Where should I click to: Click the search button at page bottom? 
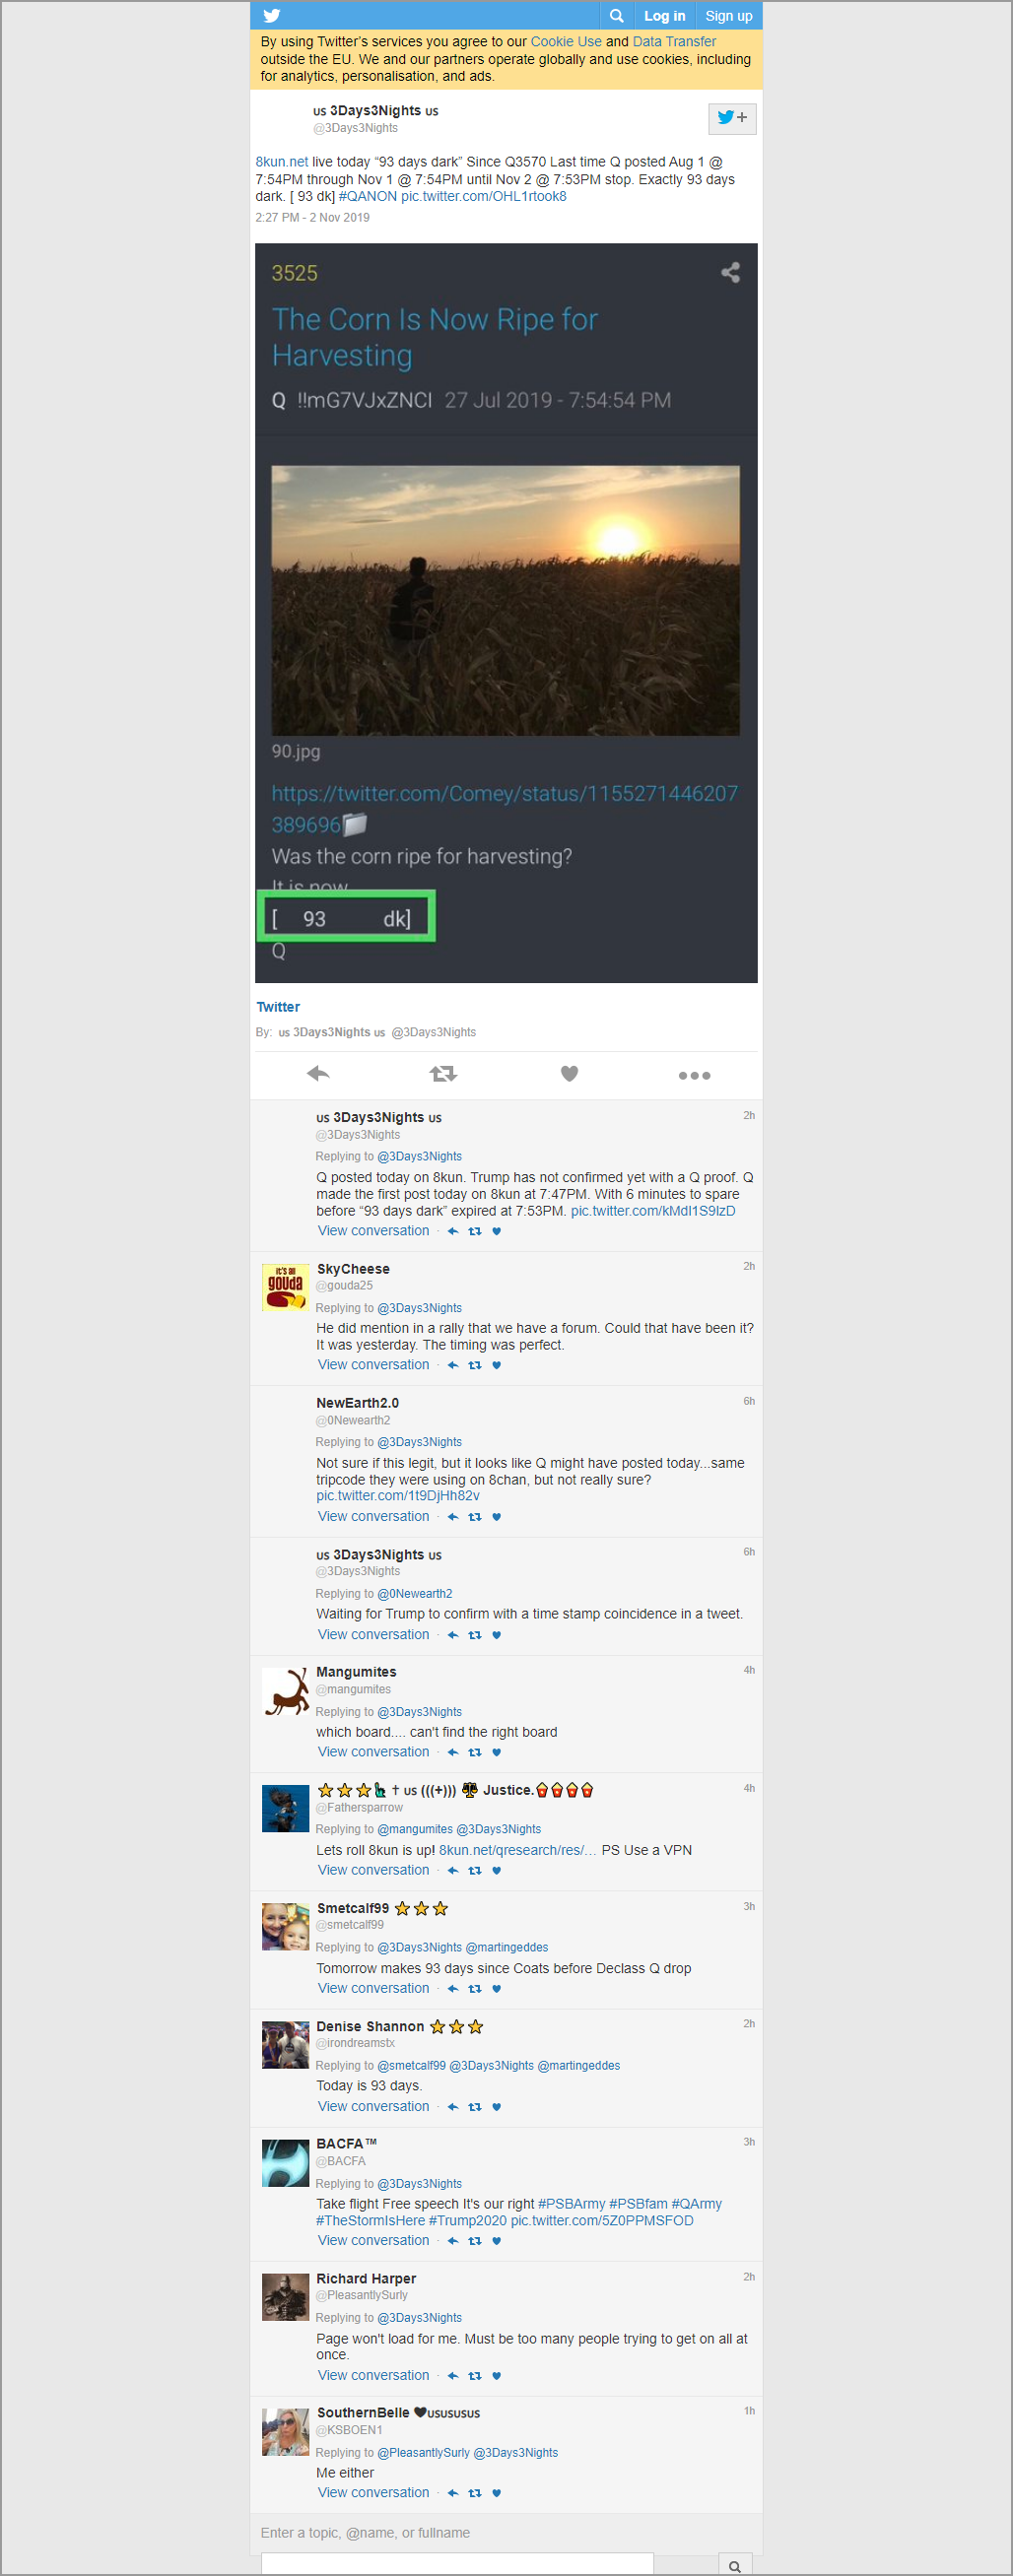point(735,2566)
